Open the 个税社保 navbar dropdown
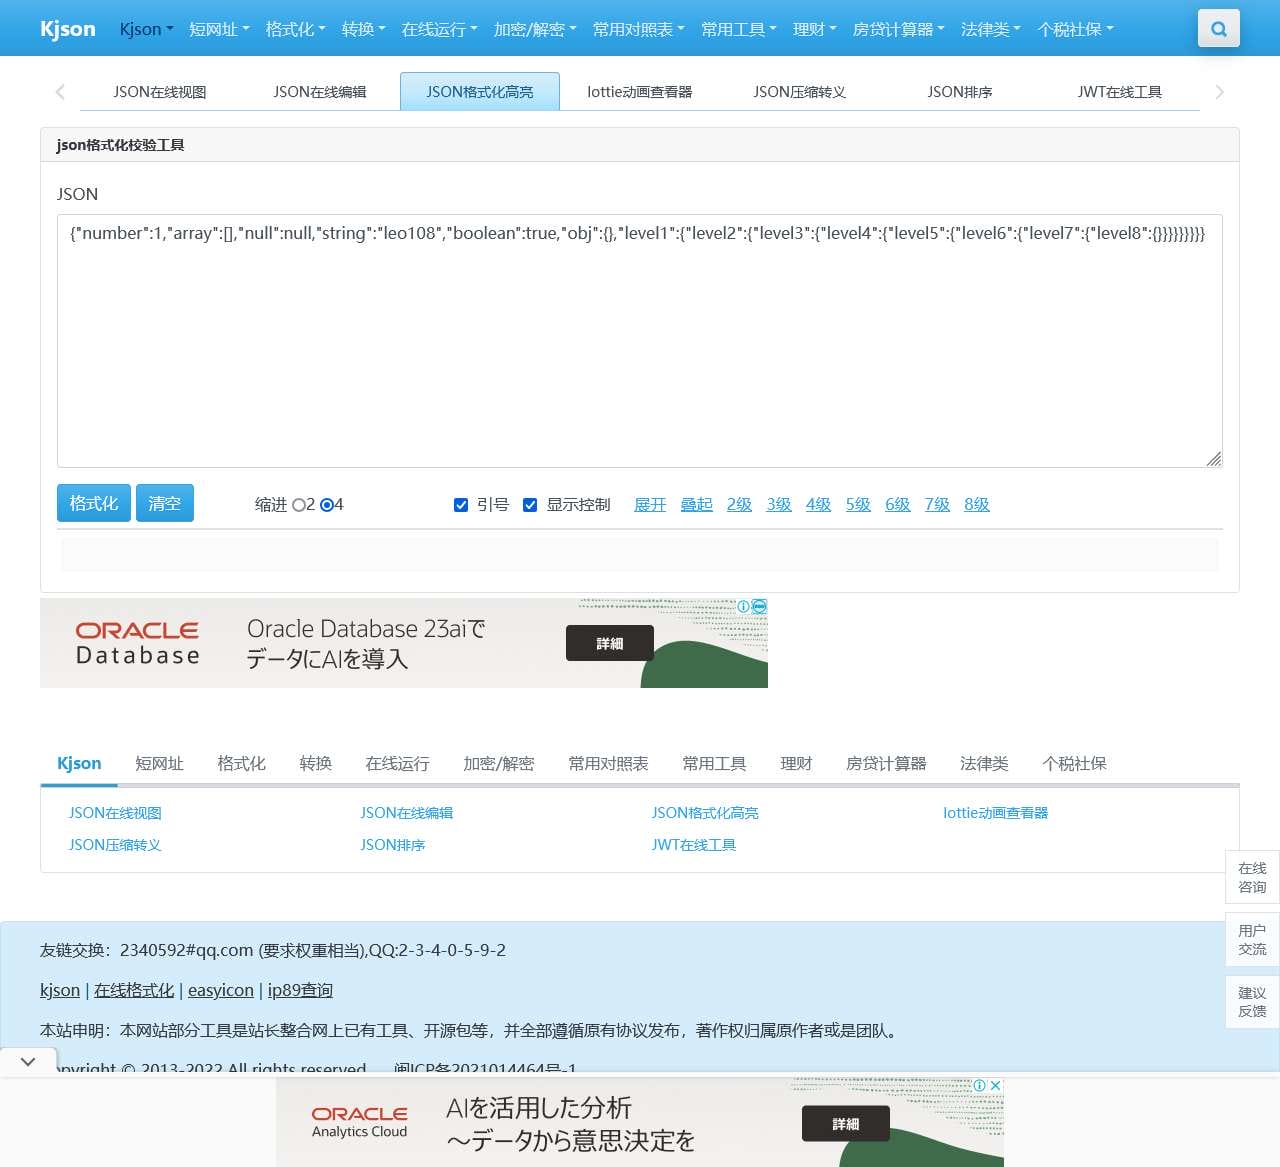The width and height of the screenshot is (1280, 1167). point(1075,29)
